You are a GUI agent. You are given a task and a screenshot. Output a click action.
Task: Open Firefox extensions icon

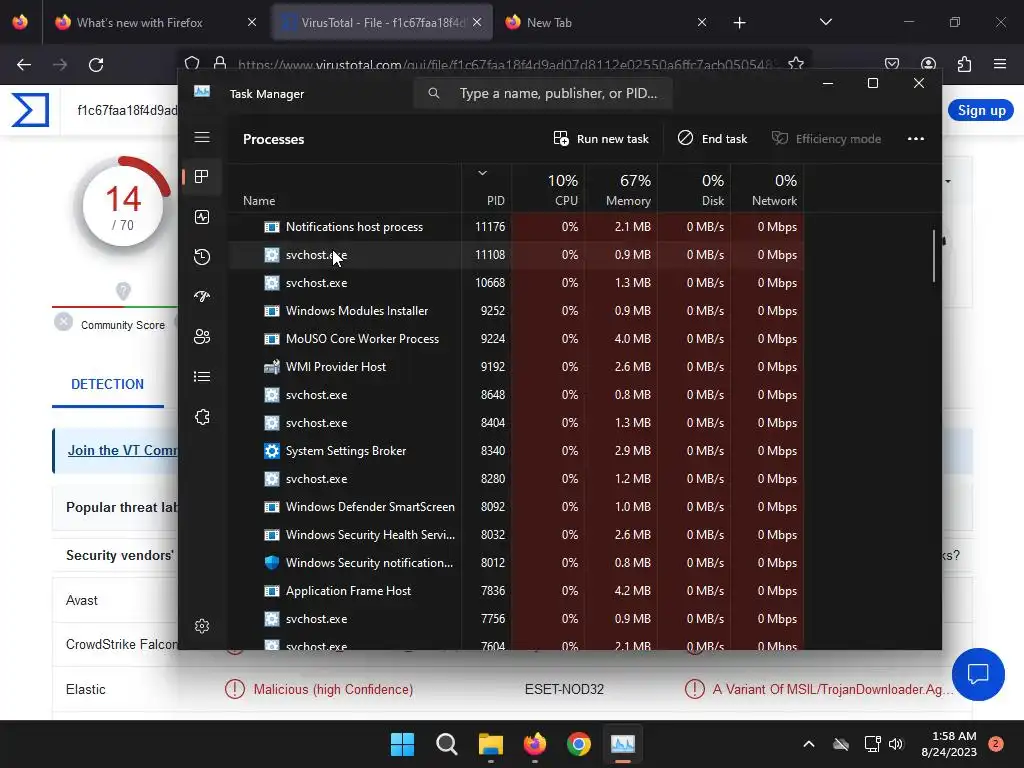tap(964, 64)
